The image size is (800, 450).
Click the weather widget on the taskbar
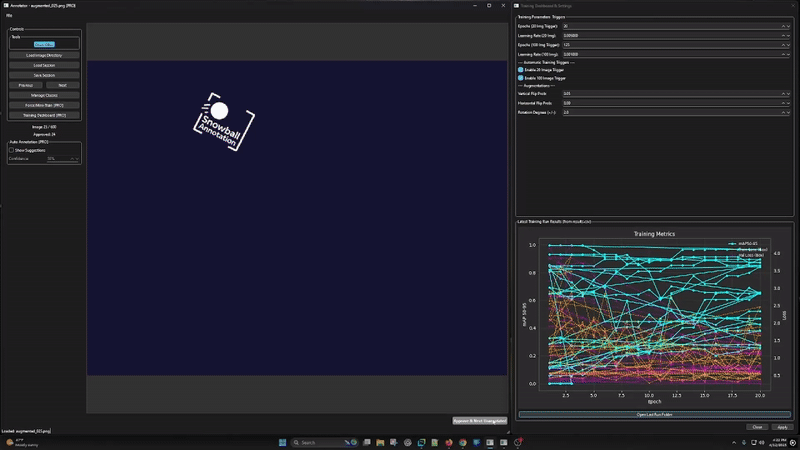coord(22,442)
